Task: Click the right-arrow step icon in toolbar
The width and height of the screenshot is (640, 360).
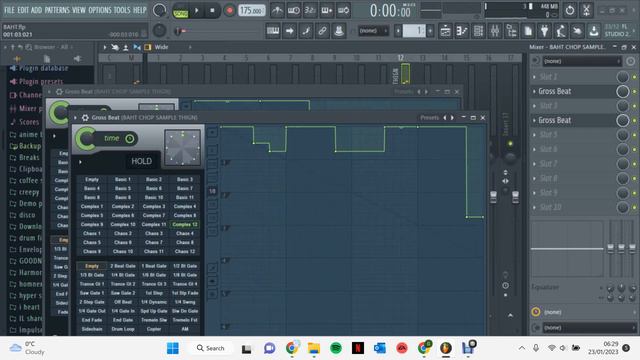Action: click(289, 31)
